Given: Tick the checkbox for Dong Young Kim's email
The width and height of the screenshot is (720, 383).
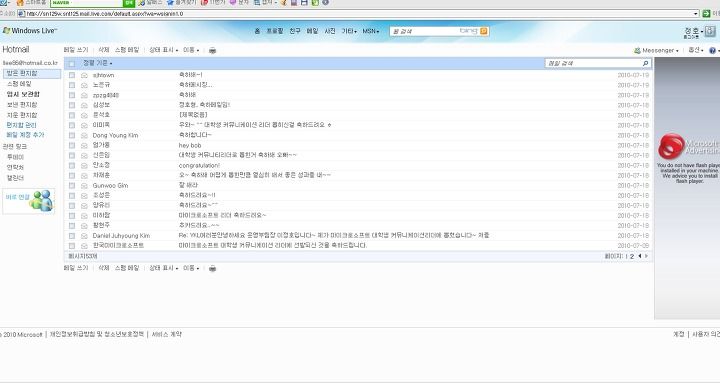Looking at the screenshot, I should (72, 135).
